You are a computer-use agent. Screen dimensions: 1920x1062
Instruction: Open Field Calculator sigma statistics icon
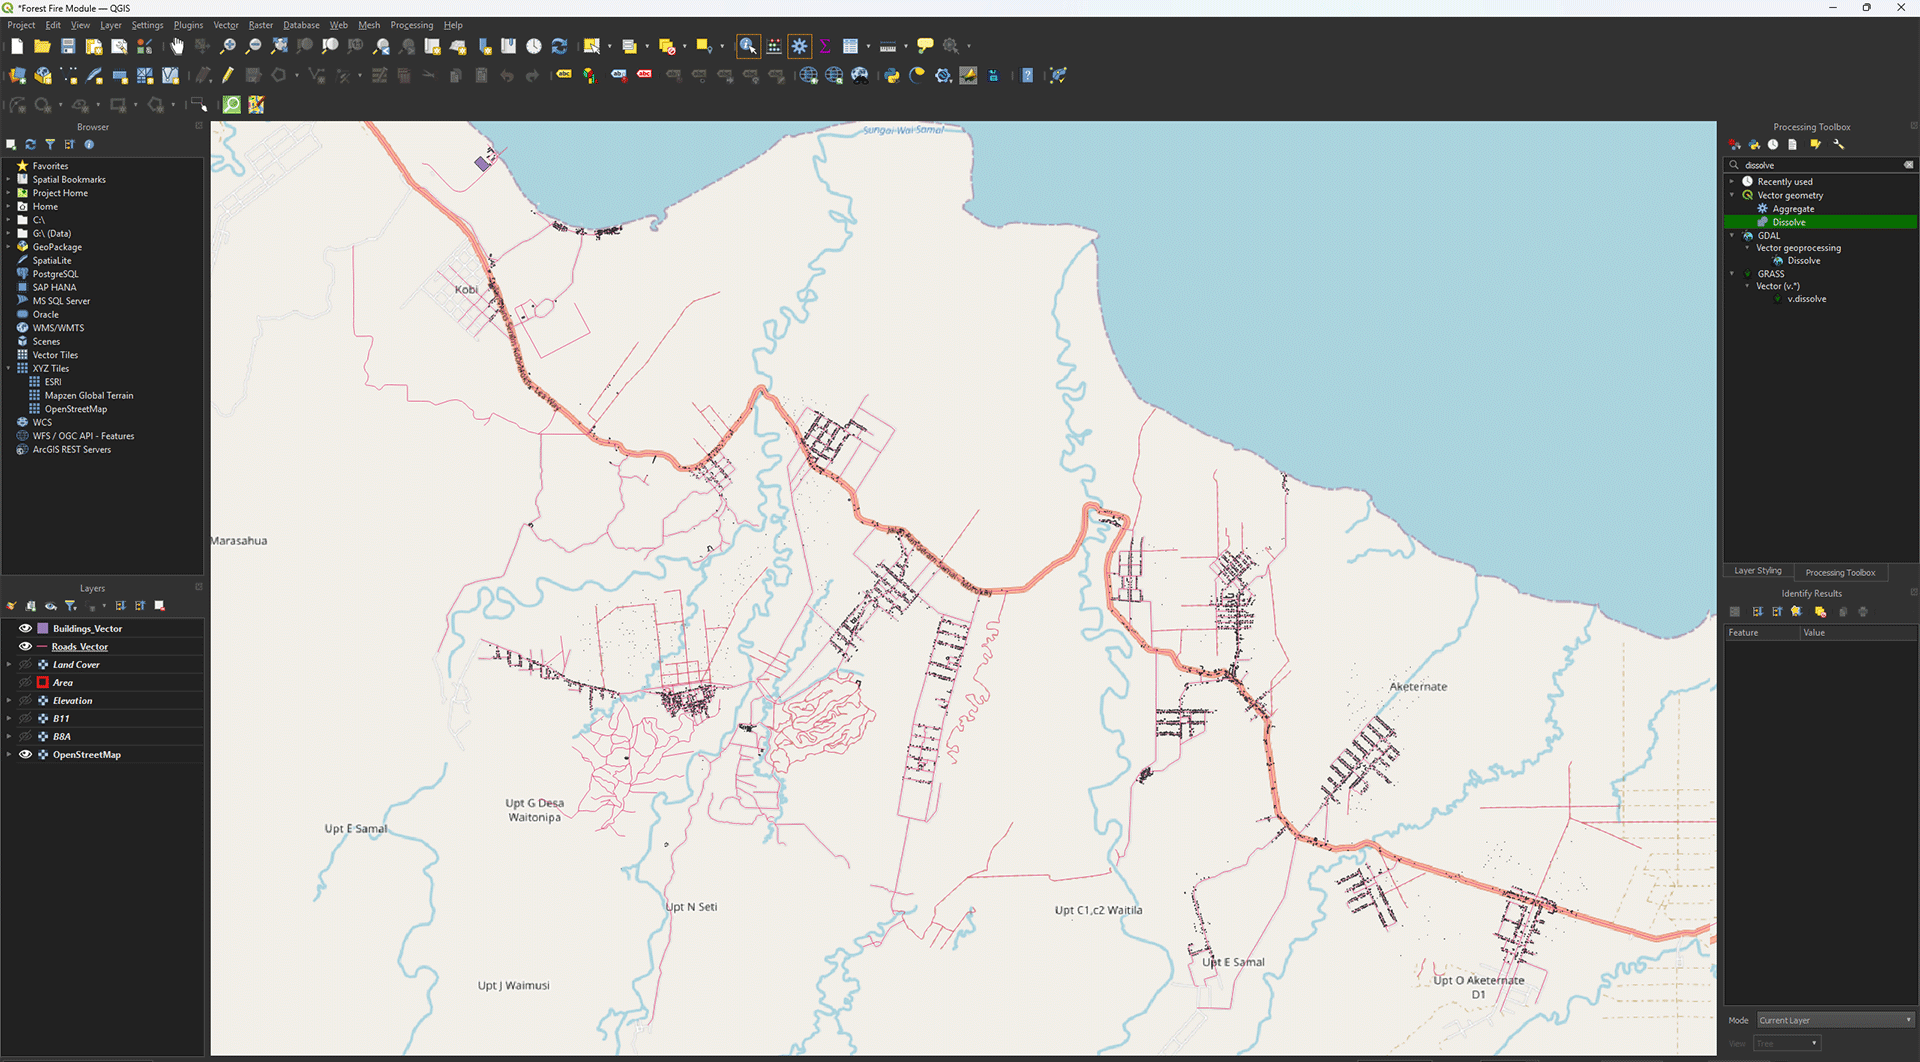825,46
